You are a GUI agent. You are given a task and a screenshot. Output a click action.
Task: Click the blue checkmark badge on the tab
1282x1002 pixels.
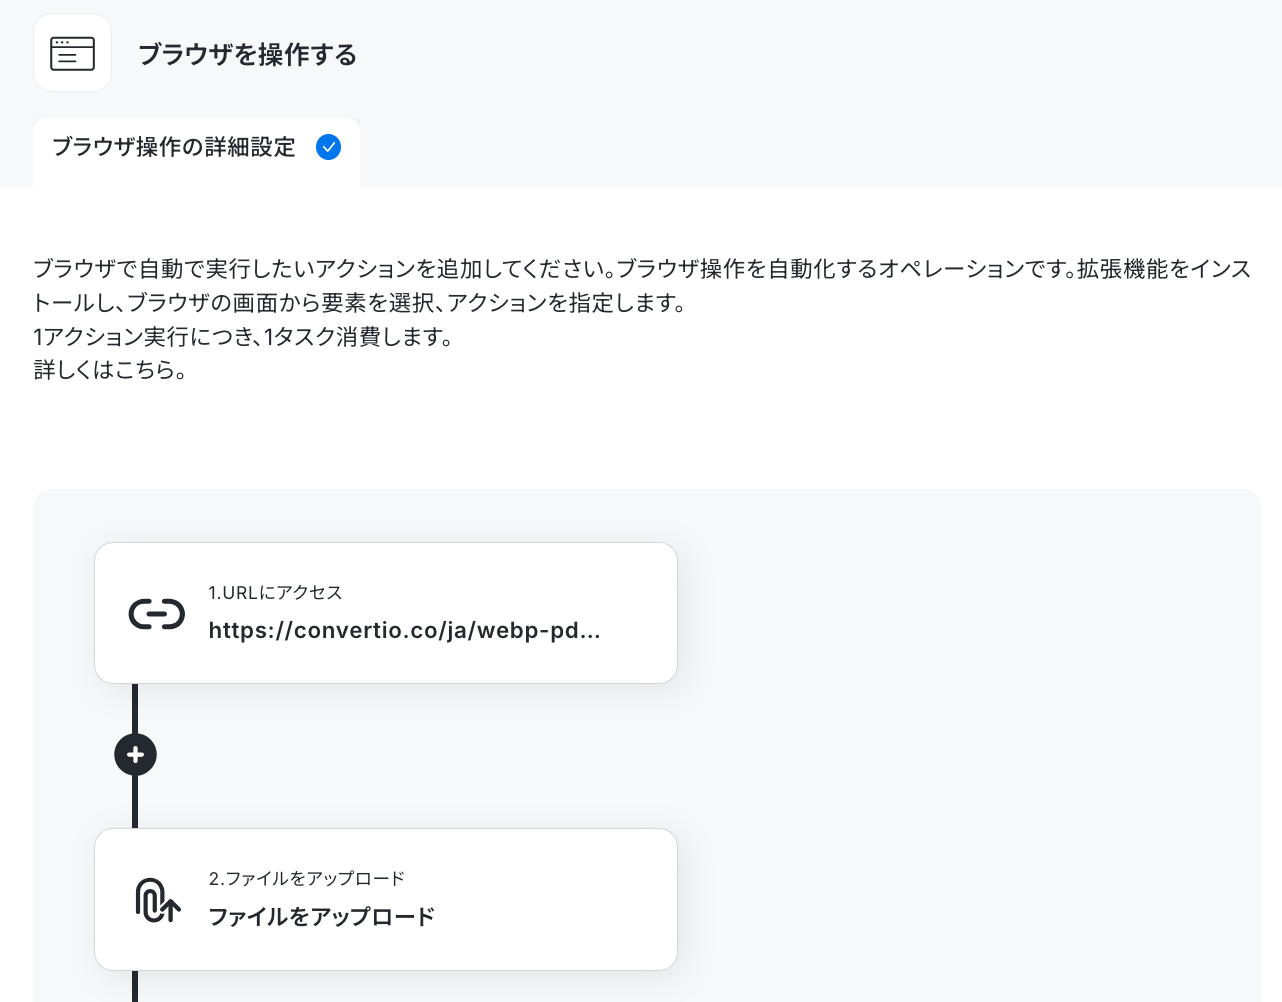pos(328,147)
